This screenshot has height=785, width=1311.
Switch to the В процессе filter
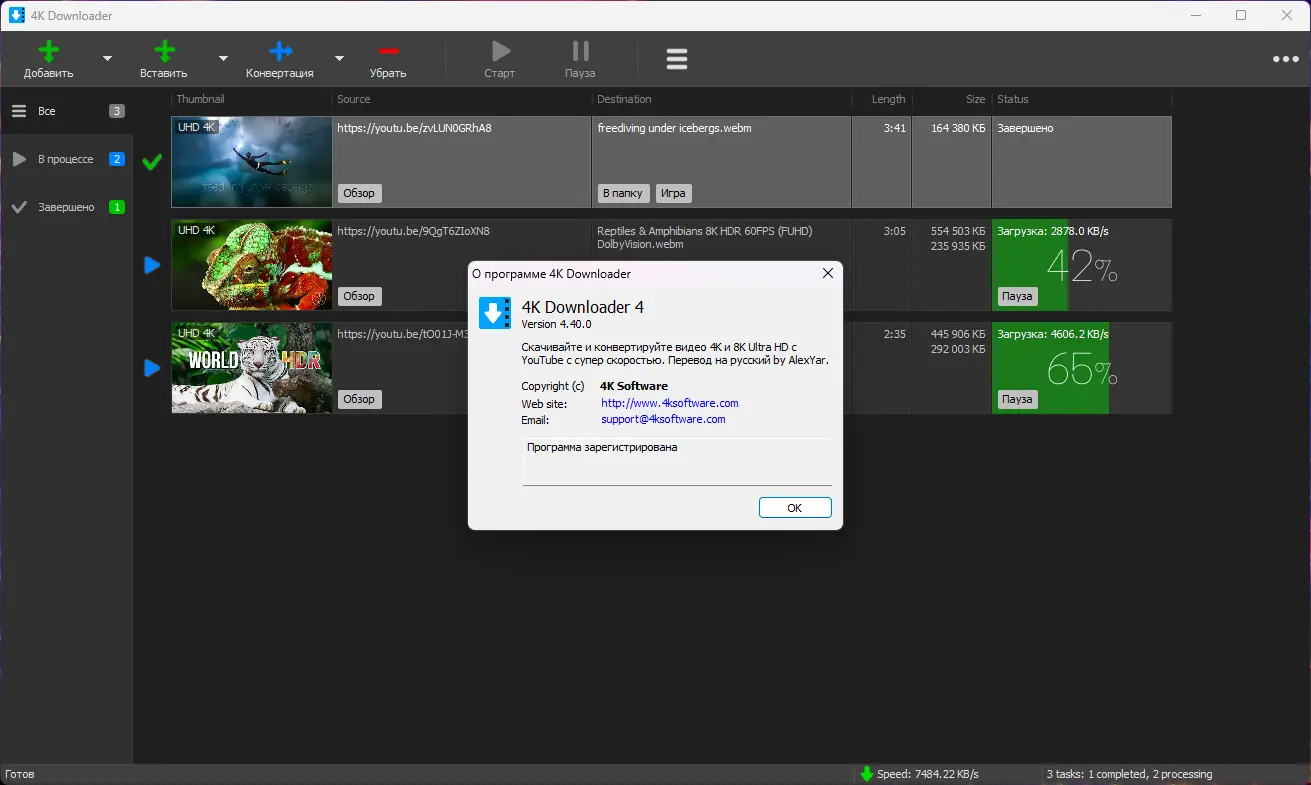click(x=66, y=158)
